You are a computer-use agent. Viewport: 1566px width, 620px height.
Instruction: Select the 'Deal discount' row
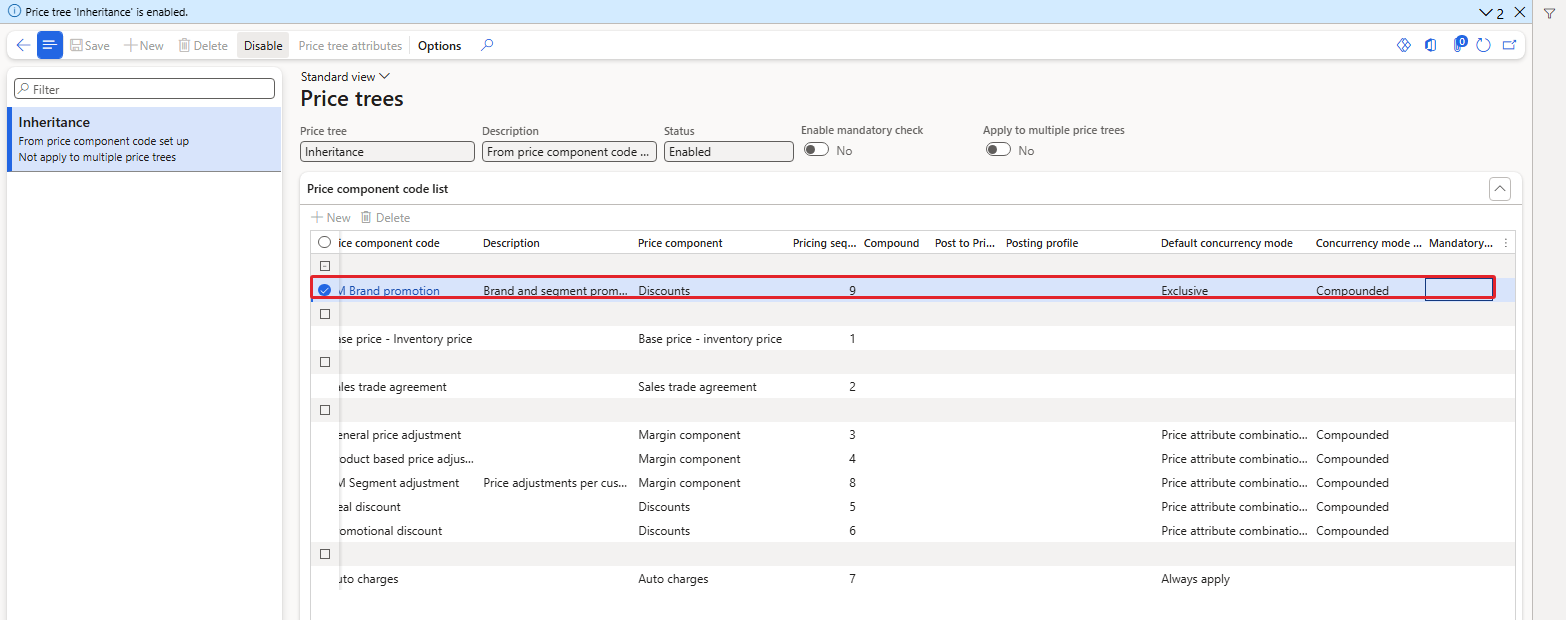(912, 507)
